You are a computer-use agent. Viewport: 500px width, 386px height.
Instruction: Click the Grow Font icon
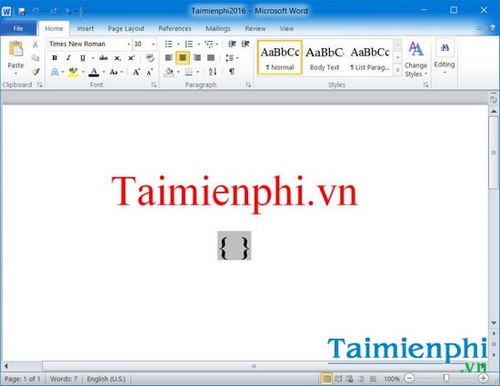tap(136, 72)
